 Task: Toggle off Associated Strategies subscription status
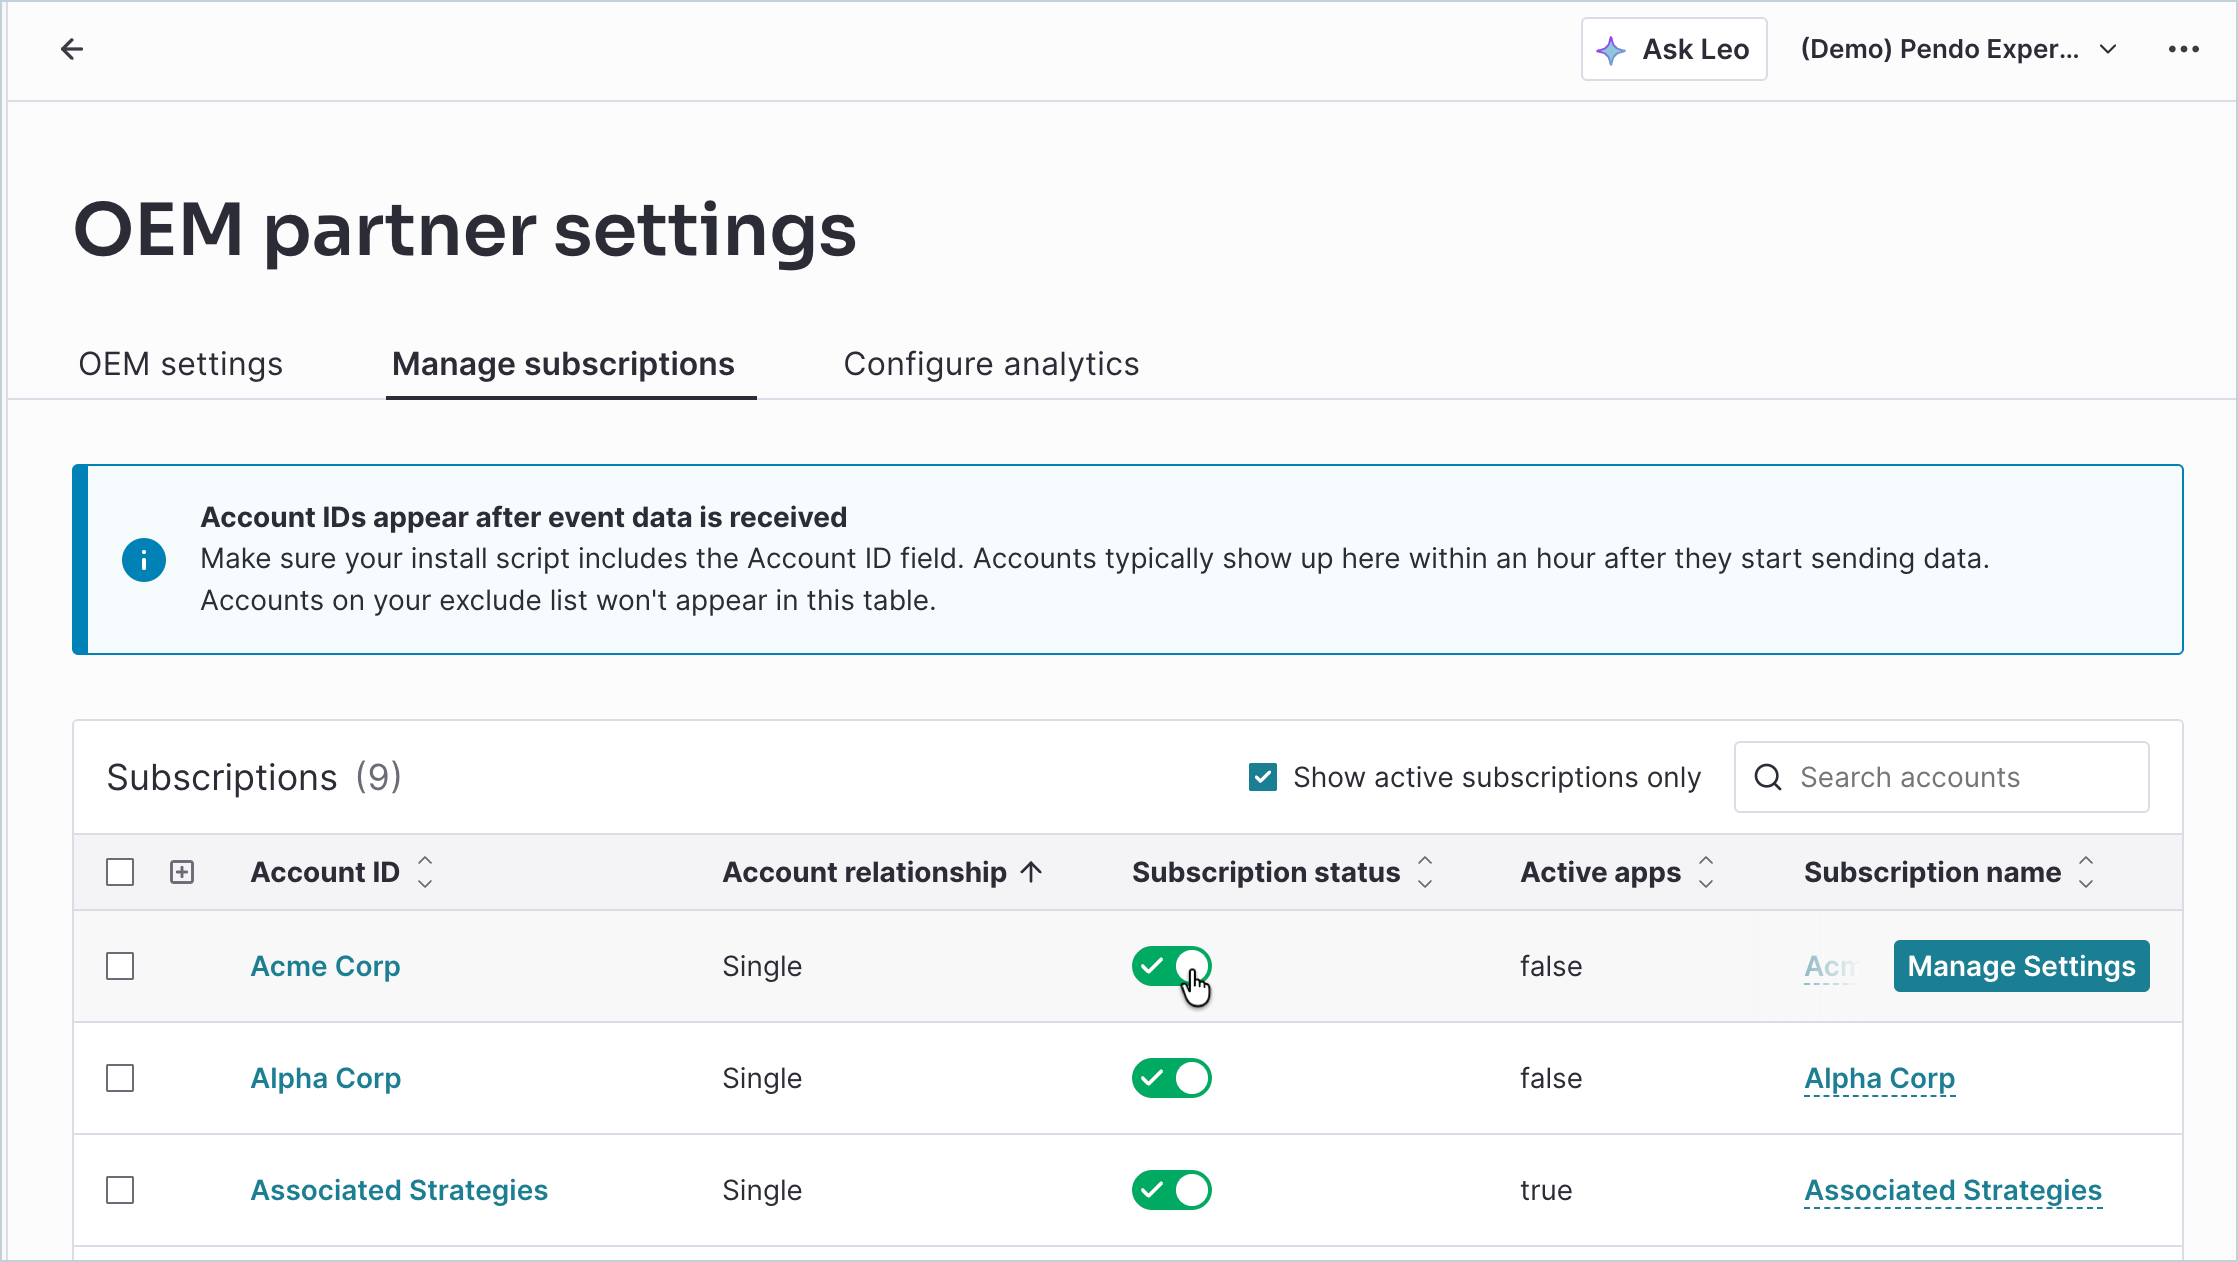[1171, 1190]
